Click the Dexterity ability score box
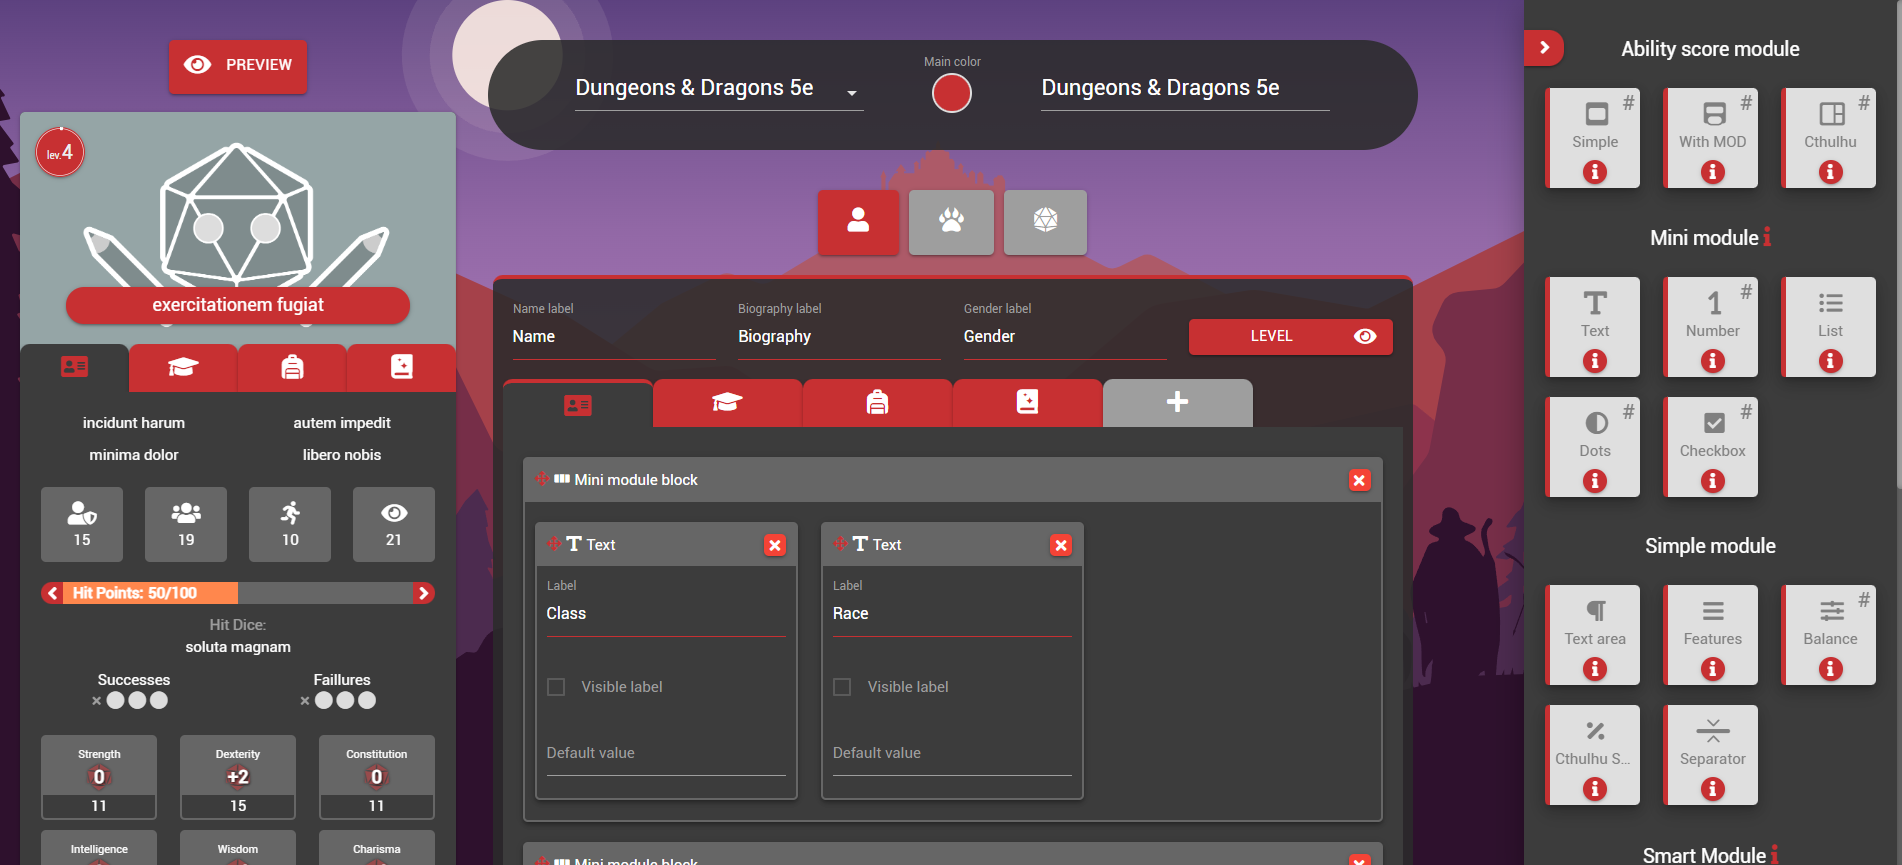 pos(238,778)
